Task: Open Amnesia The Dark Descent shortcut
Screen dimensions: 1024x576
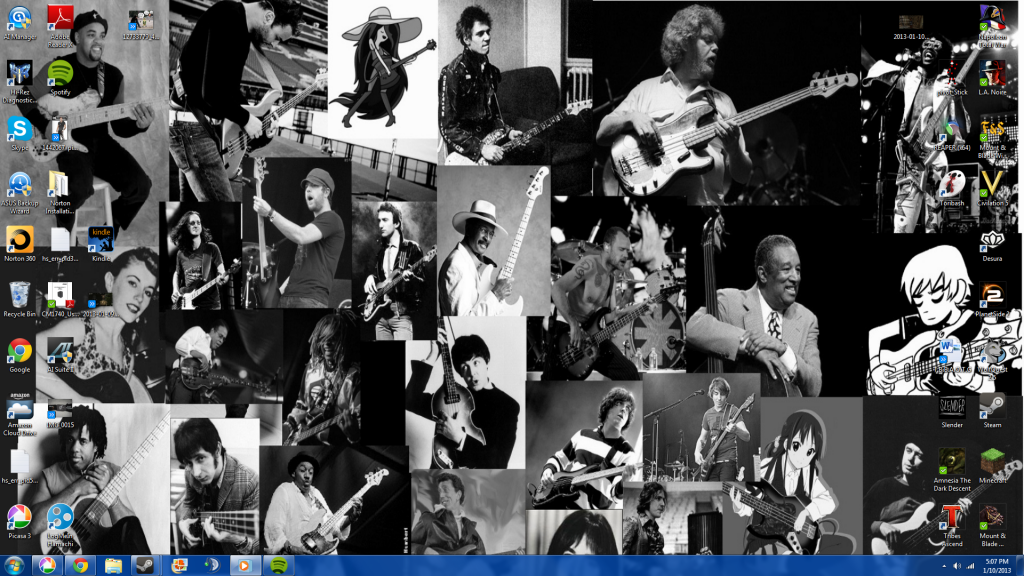Action: click(x=952, y=470)
